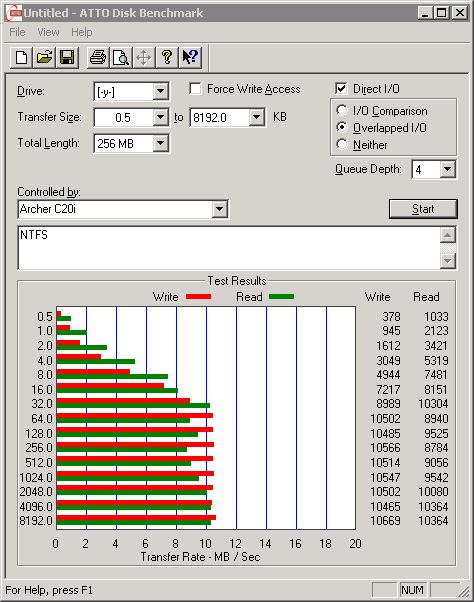This screenshot has width=474, height=602.
Task: Open the Controlled by Archer C20i dropdown
Action: click(219, 209)
